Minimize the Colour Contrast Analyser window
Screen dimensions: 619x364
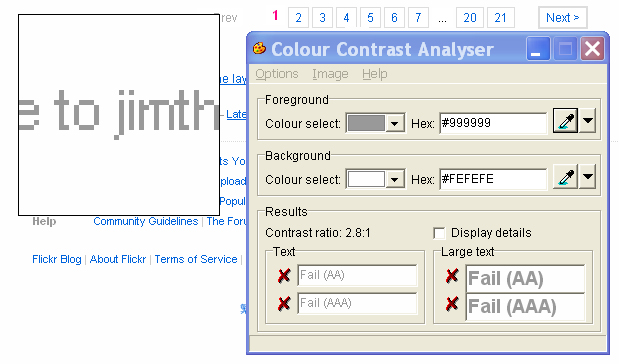click(x=538, y=49)
